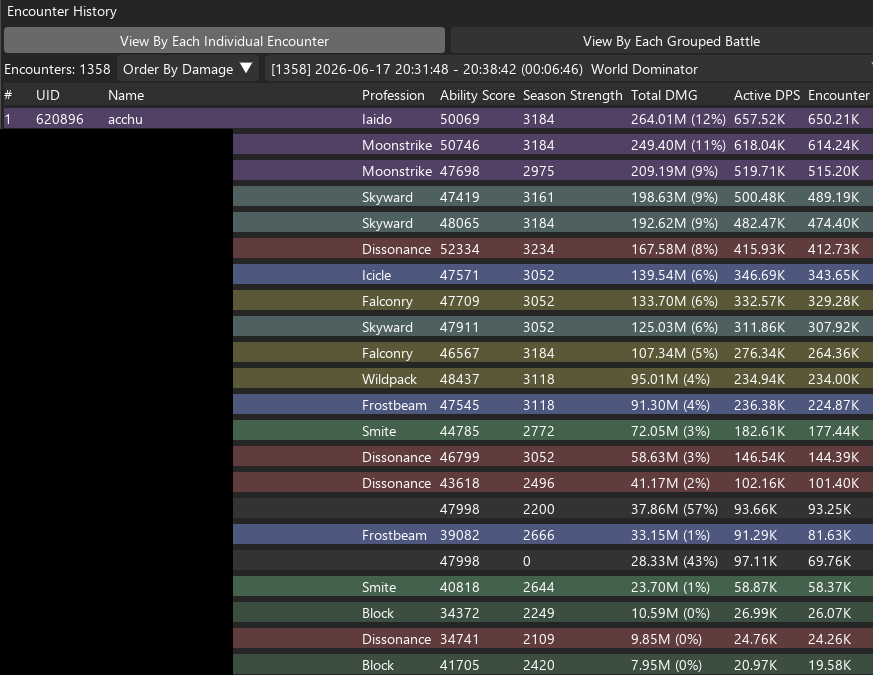This screenshot has width=873, height=675.
Task: Select the Block row with 7.95M damage
Action: [553, 665]
